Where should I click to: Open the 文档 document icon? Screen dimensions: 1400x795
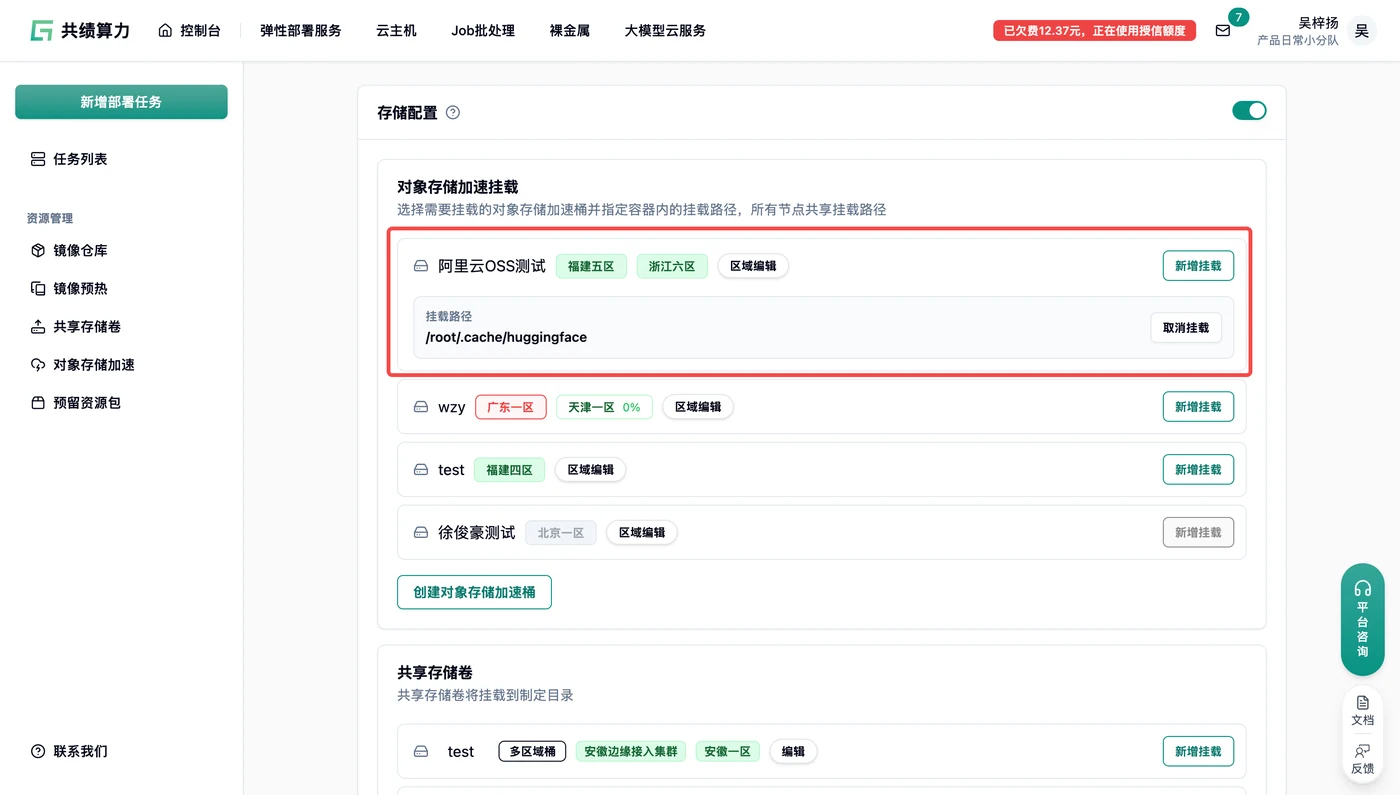[x=1362, y=710]
